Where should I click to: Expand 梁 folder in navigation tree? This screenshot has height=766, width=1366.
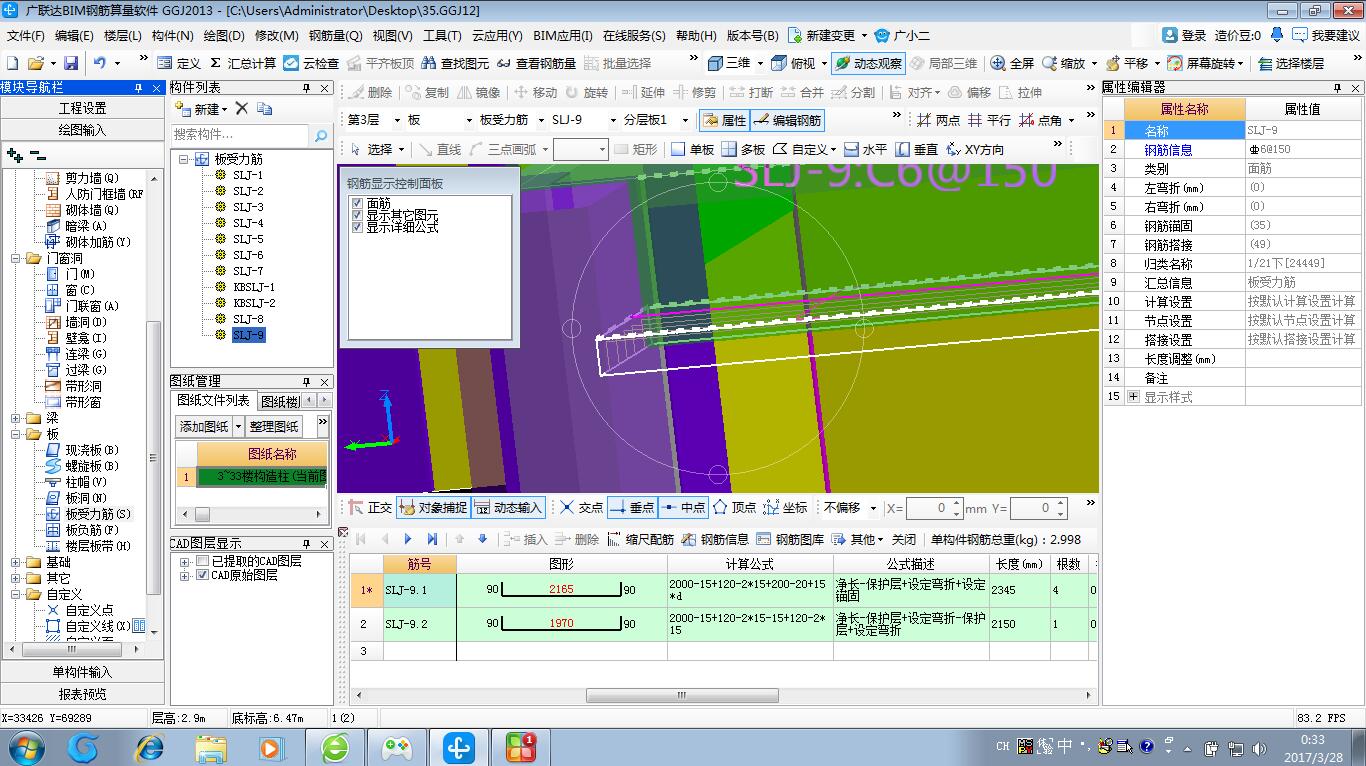[x=16, y=418]
